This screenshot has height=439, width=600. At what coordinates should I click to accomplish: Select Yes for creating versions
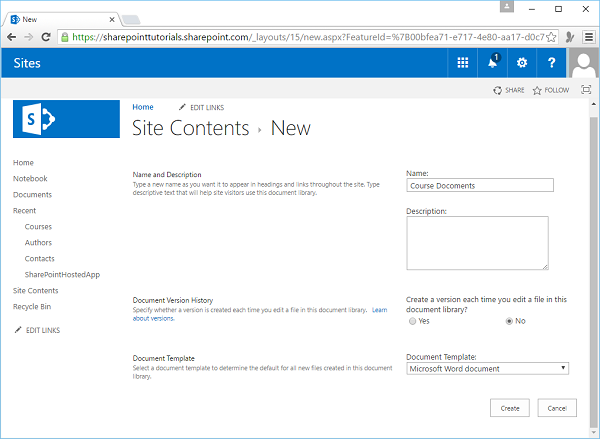(x=413, y=321)
